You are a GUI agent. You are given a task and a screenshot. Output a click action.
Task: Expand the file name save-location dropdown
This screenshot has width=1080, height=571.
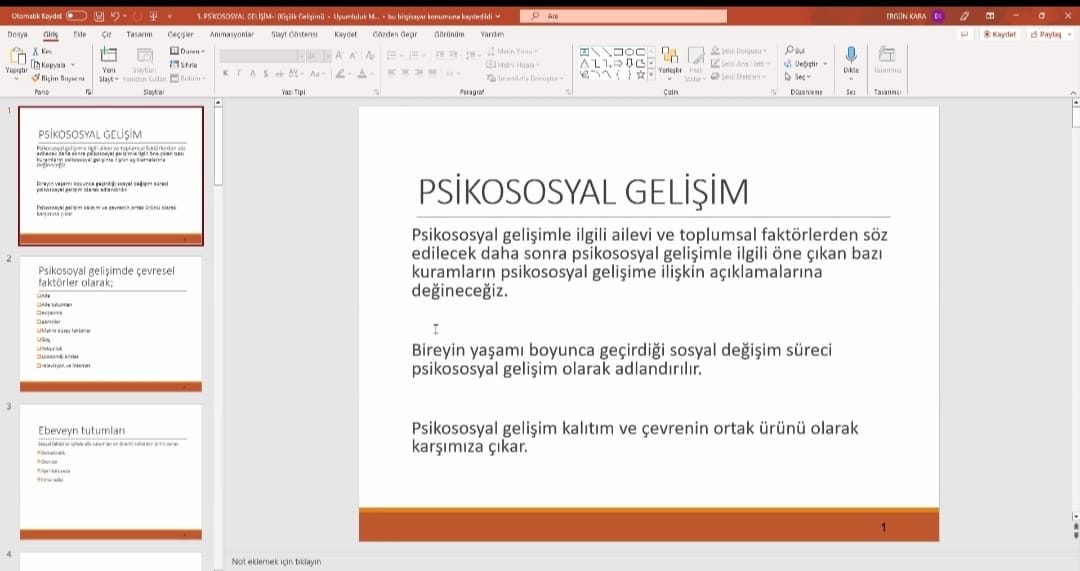tap(498, 16)
